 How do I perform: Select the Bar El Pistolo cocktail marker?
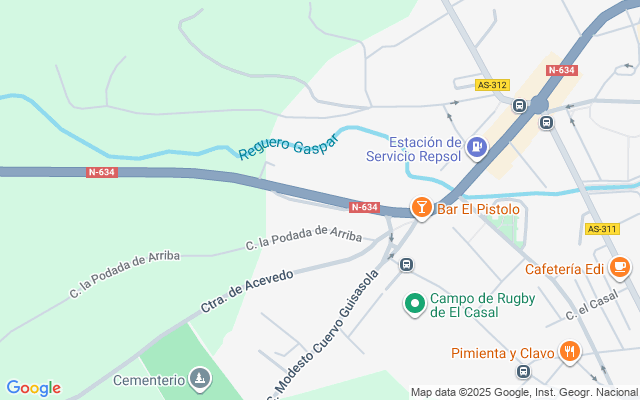[422, 208]
